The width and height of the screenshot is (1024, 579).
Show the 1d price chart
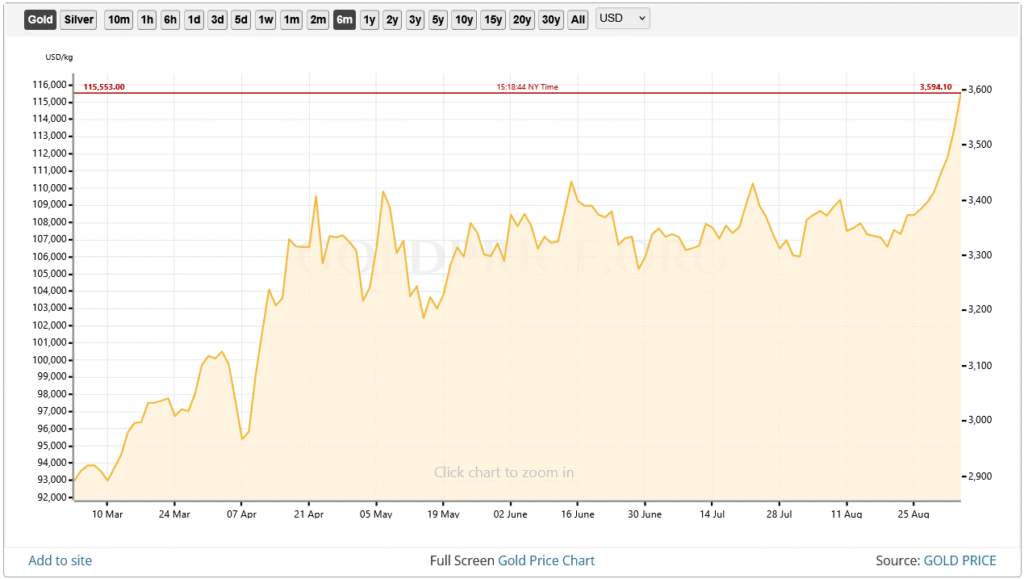194,19
